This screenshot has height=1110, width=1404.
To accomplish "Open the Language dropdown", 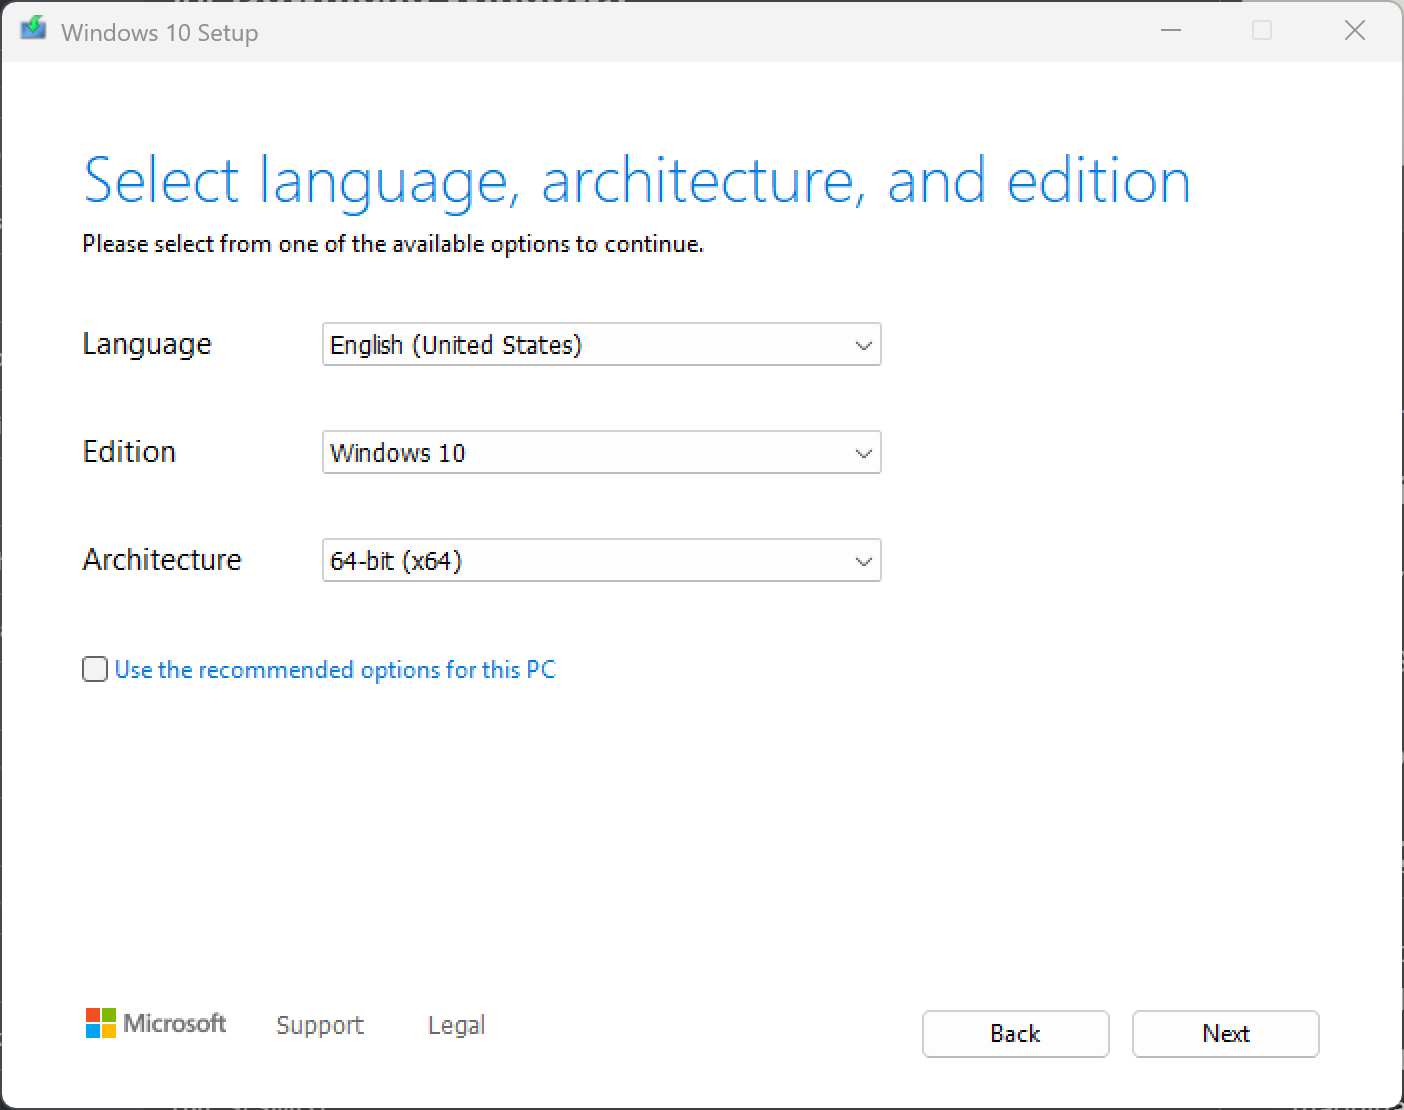I will coord(601,344).
